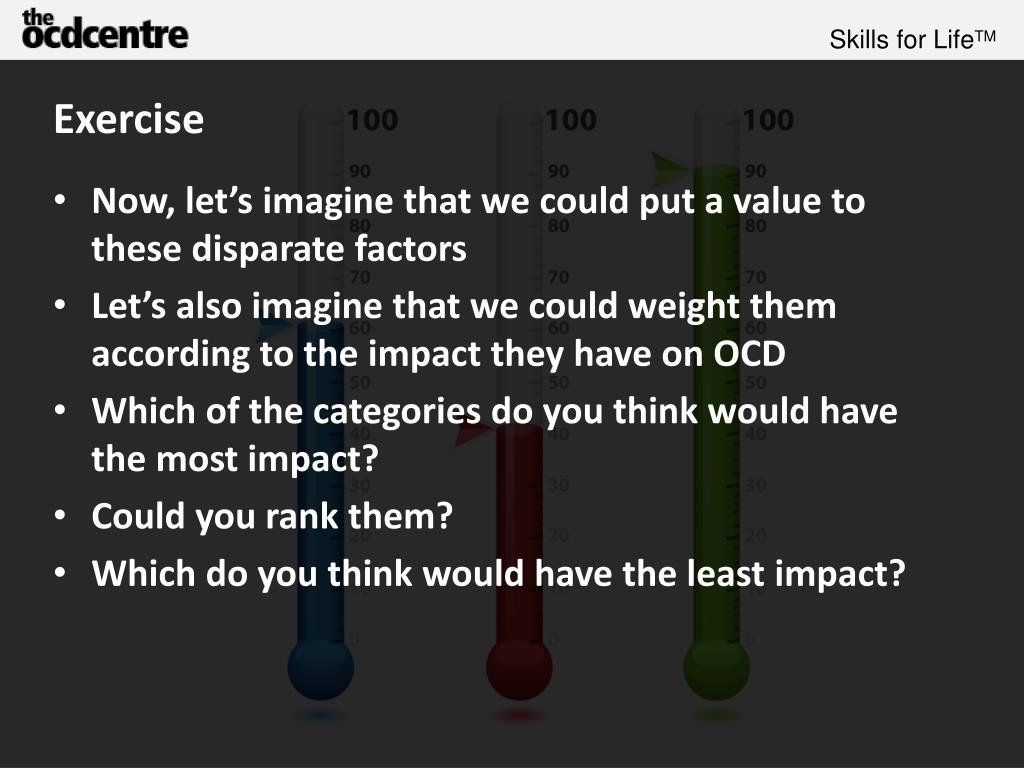The image size is (1024, 768).
Task: Click the green arrow marker near 90
Action: coord(671,168)
